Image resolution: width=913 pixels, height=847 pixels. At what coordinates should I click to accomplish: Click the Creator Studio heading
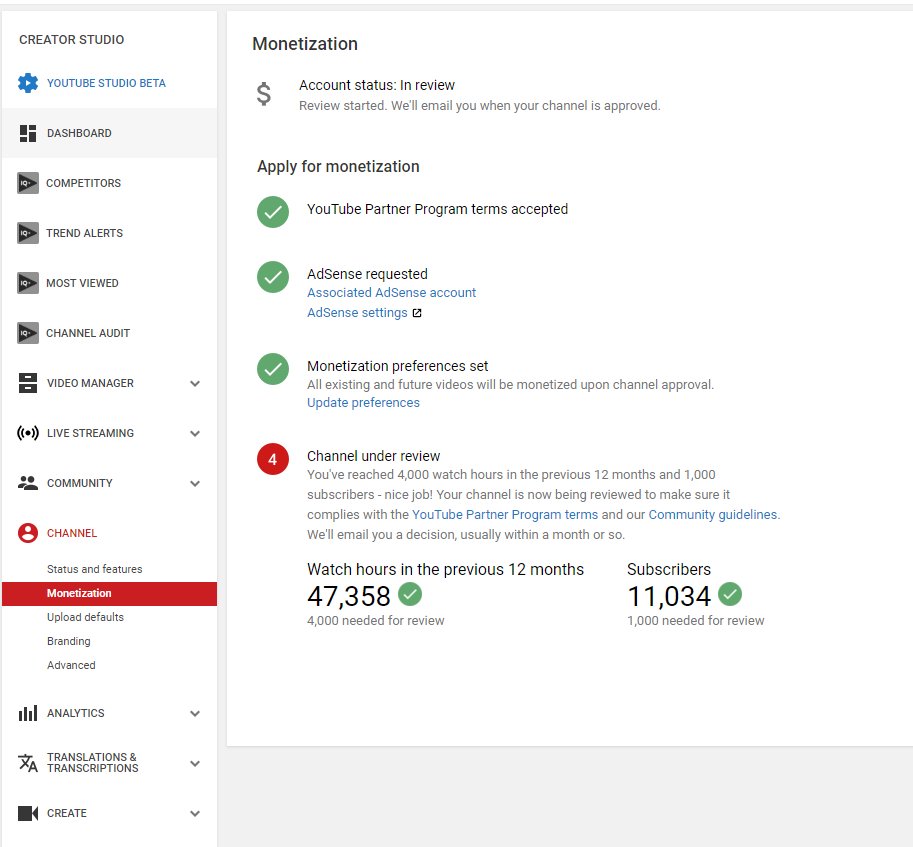(72, 40)
